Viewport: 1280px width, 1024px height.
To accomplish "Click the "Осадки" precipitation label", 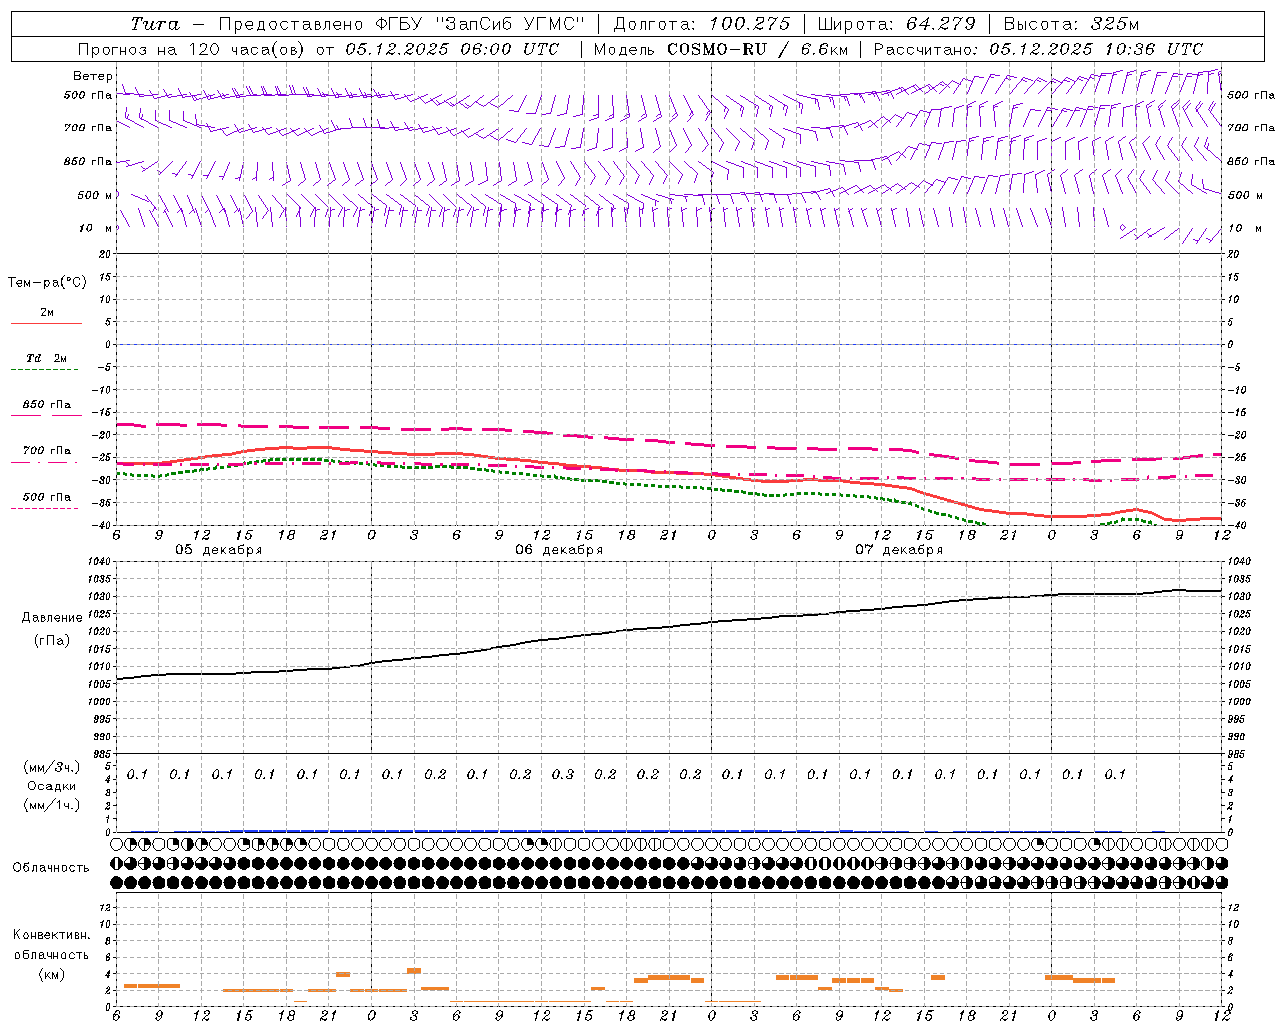I will point(52,786).
